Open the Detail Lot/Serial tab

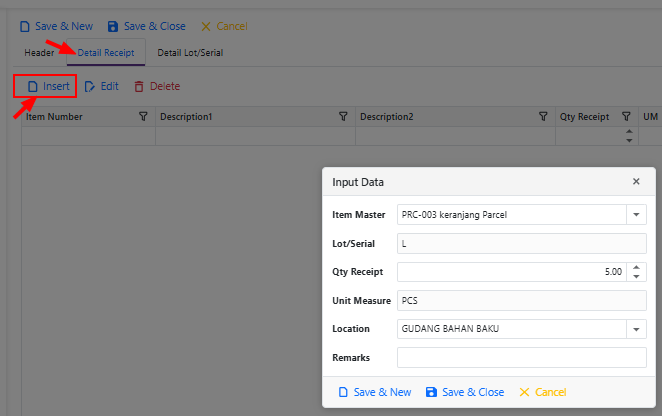[190, 53]
